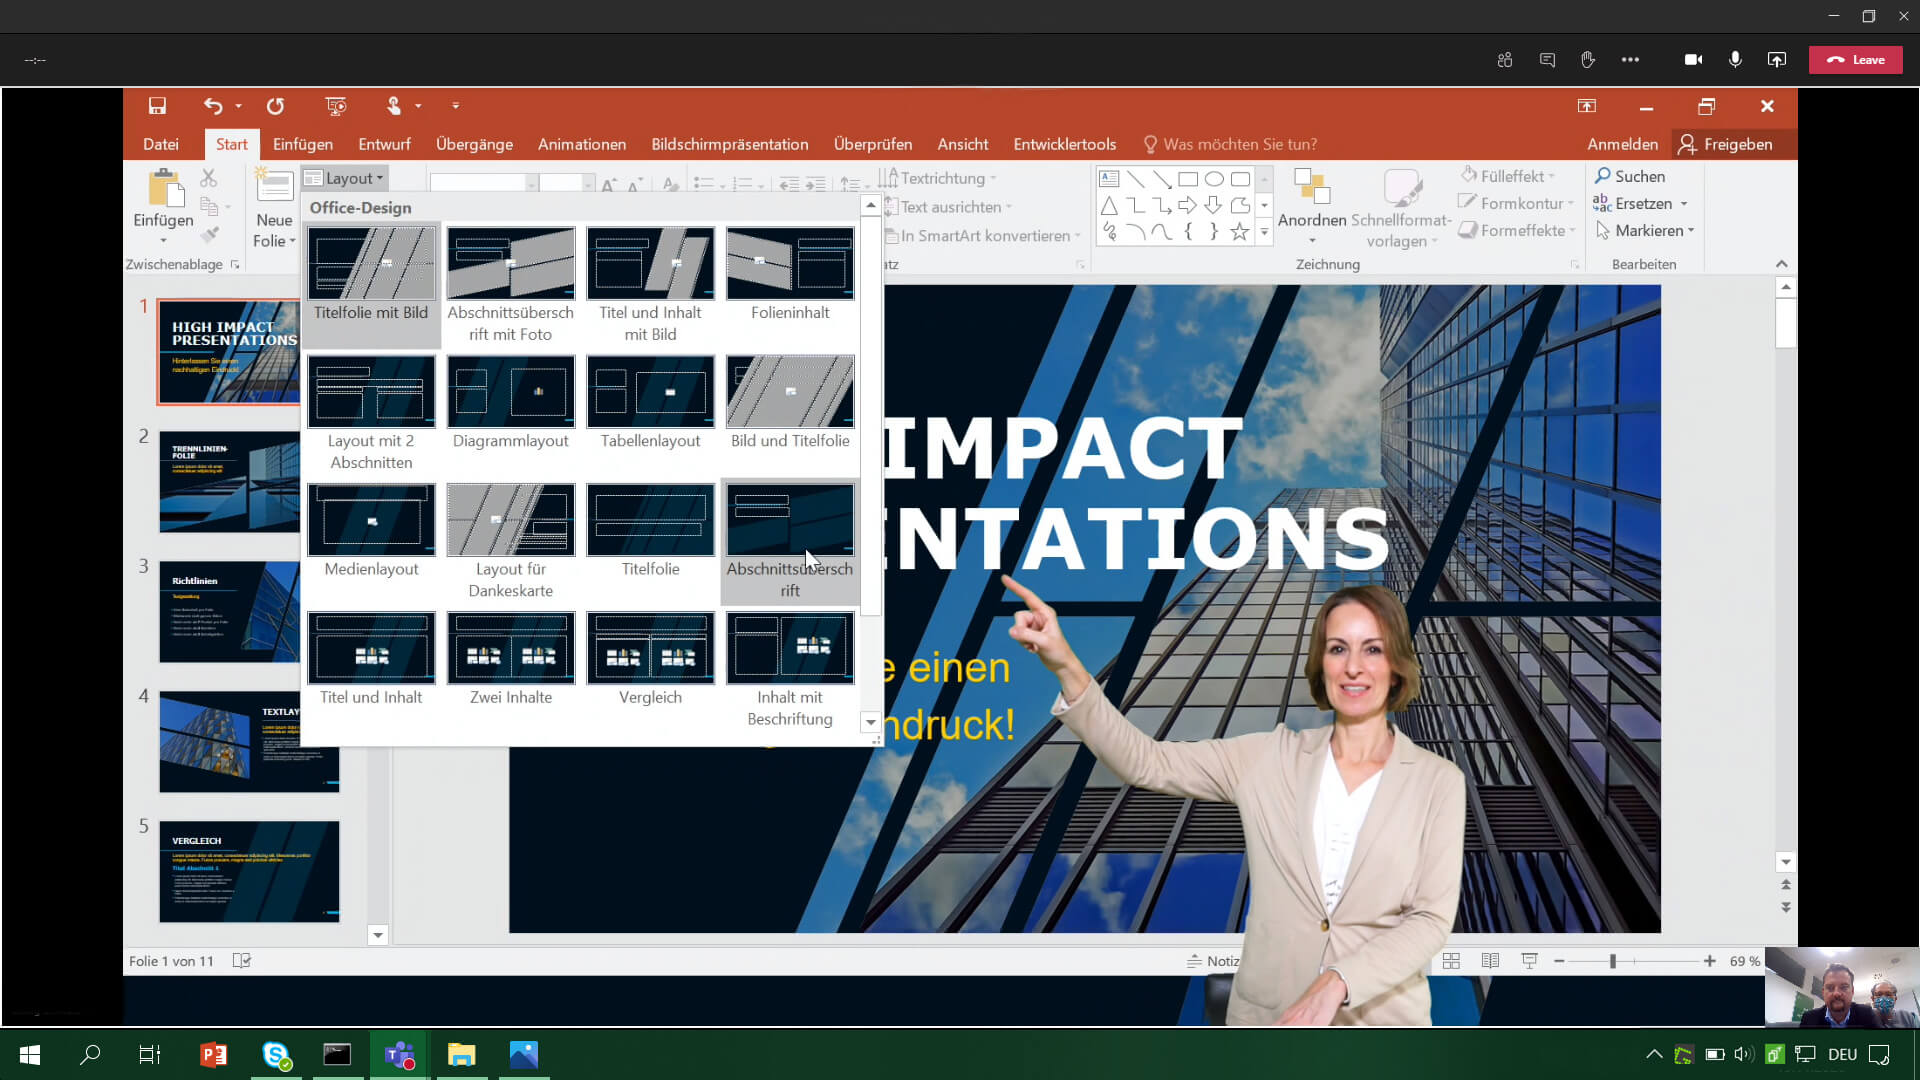The height and width of the screenshot is (1080, 1920).
Task: Raise hand in Teams meeting
Action: coord(1588,60)
